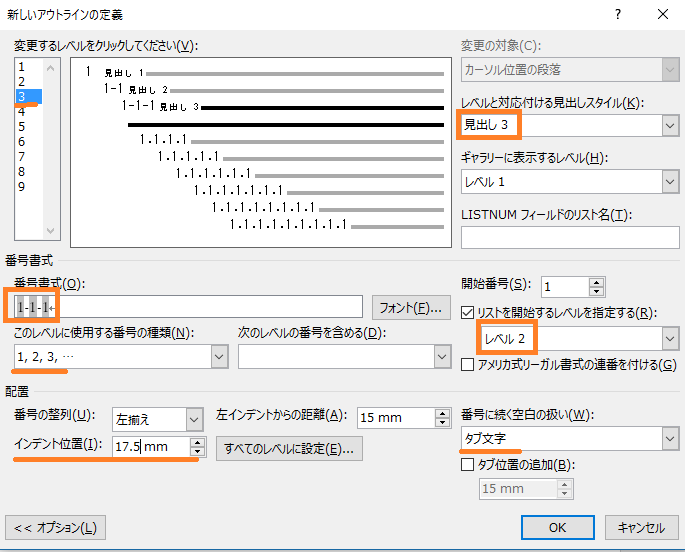This screenshot has height=552, width=685.
Task: Increase インデント位置 with up arrow
Action: coord(197,442)
